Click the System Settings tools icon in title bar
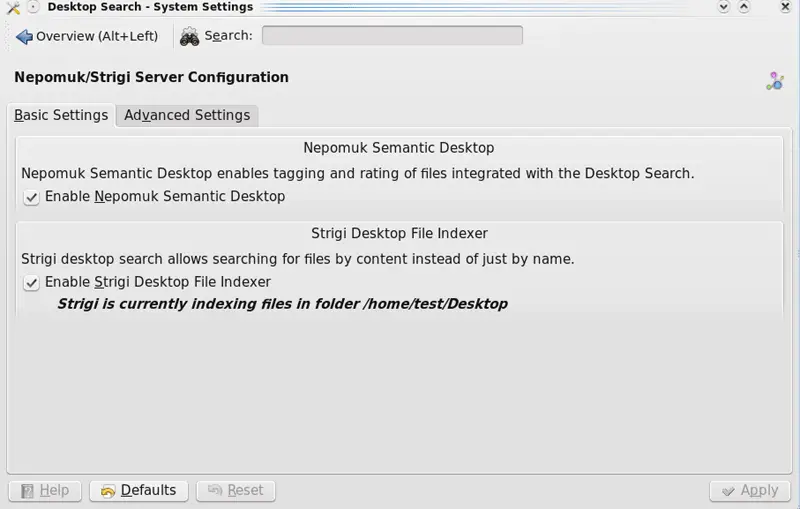 (x=14, y=7)
